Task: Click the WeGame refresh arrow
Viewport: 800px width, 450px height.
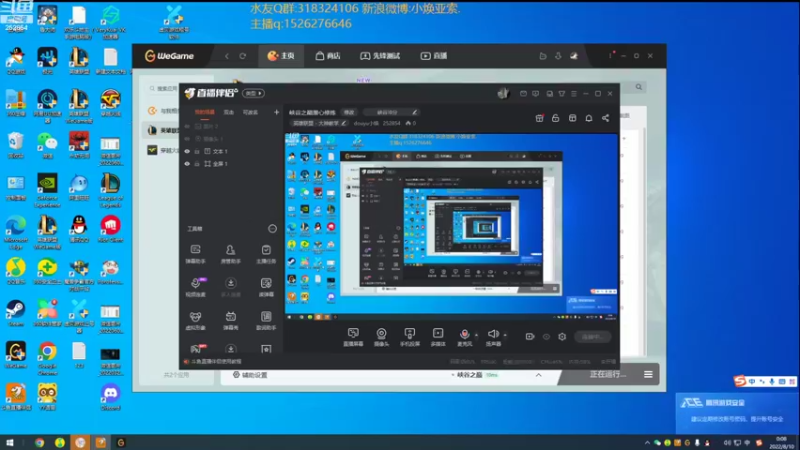Action: click(243, 56)
